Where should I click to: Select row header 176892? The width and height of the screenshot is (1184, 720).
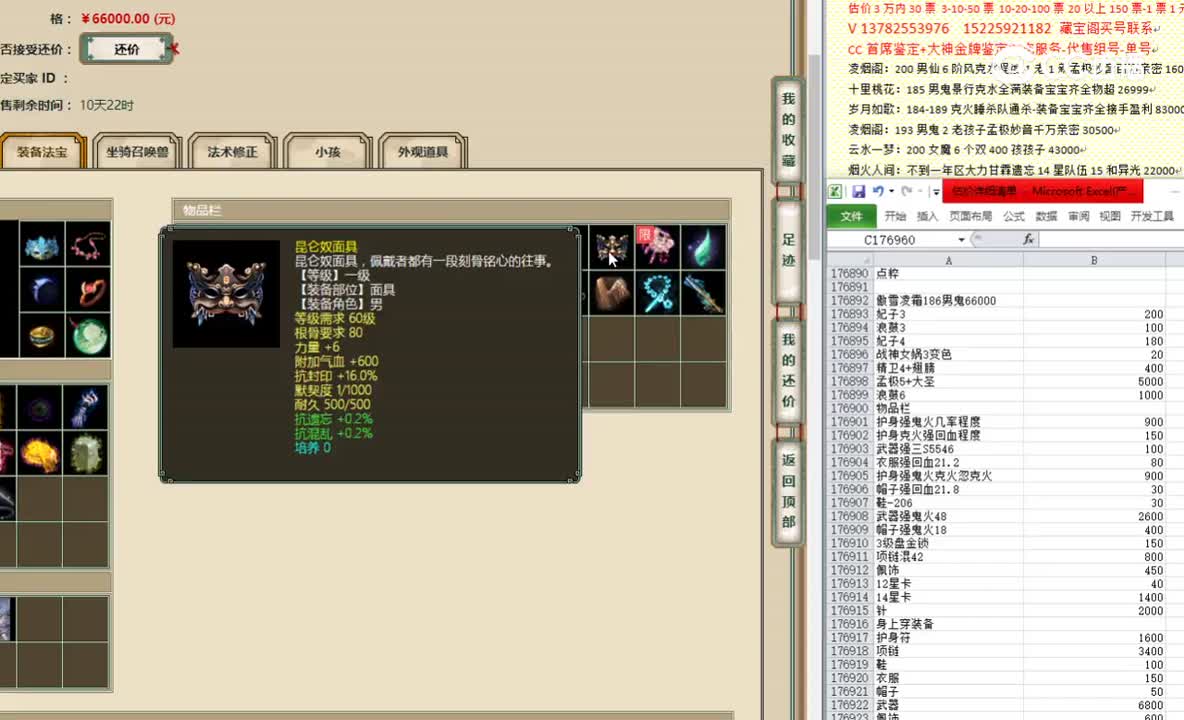pyautogui.click(x=849, y=300)
